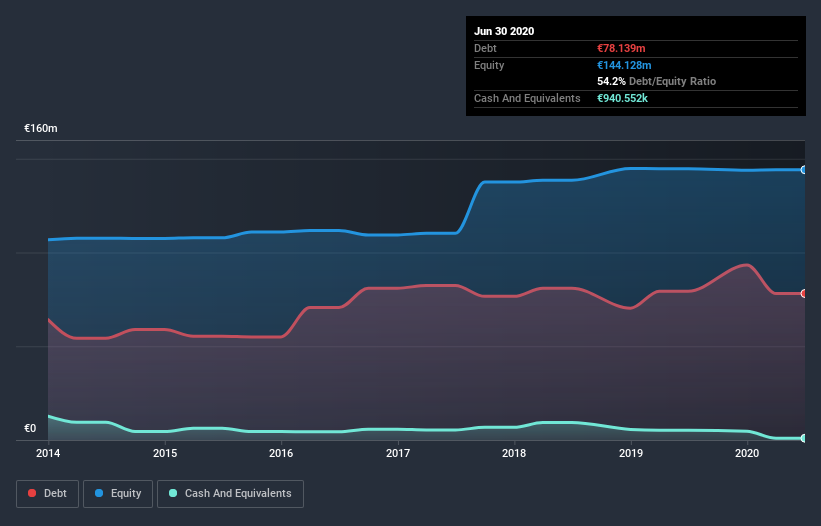The width and height of the screenshot is (821, 526).
Task: Click the 54.2% Debt/Equity Ratio text
Action: point(657,81)
